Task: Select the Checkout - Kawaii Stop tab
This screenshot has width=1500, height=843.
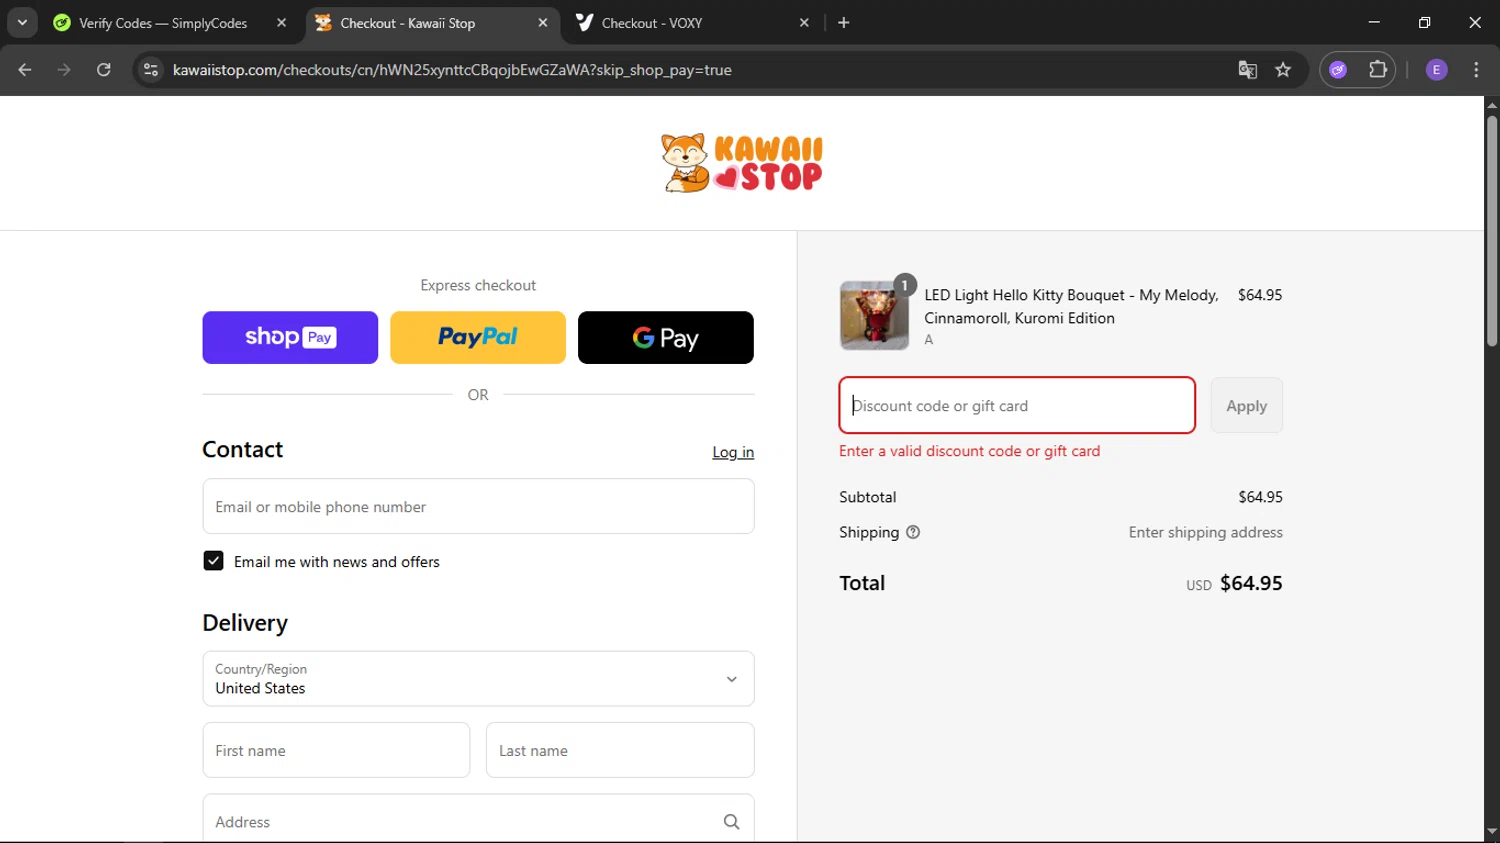Action: pos(407,23)
